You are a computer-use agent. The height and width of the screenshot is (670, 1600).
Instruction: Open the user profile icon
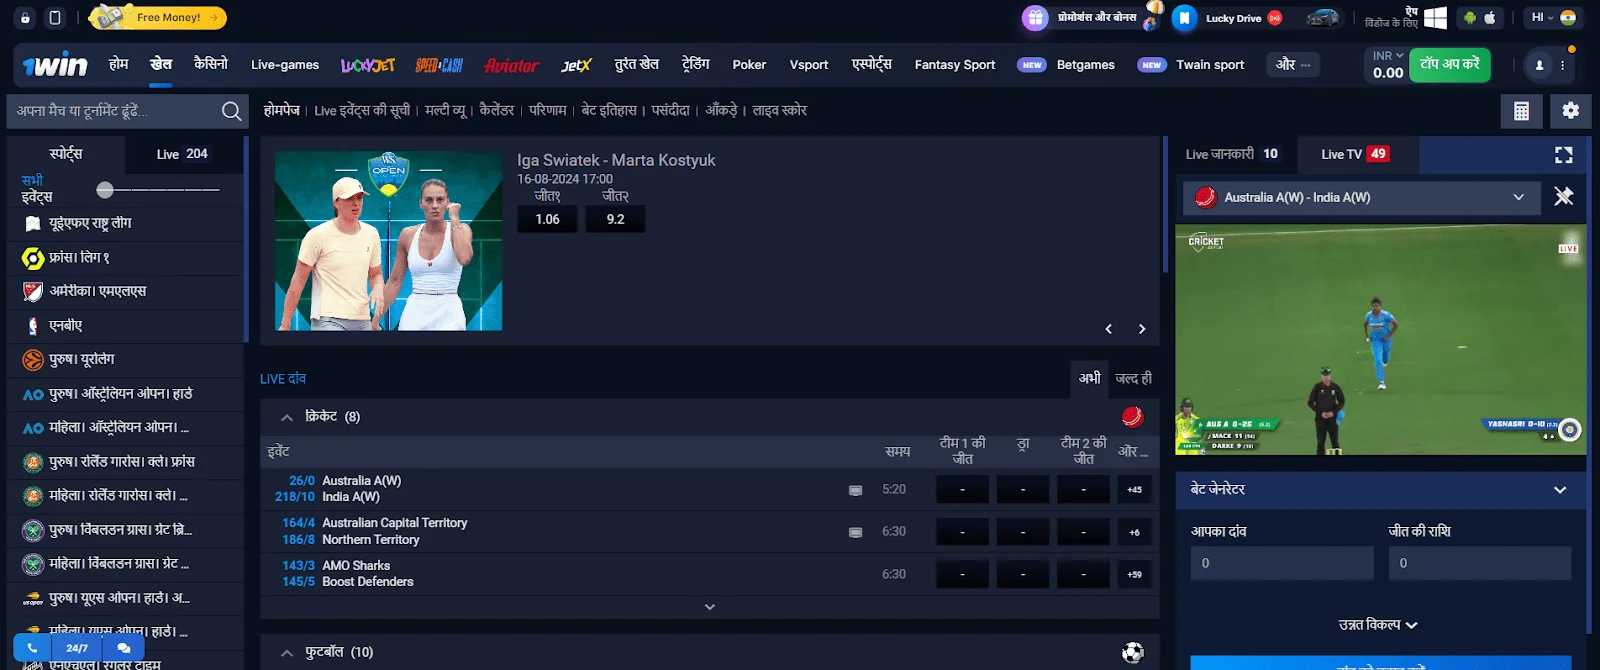click(1539, 65)
